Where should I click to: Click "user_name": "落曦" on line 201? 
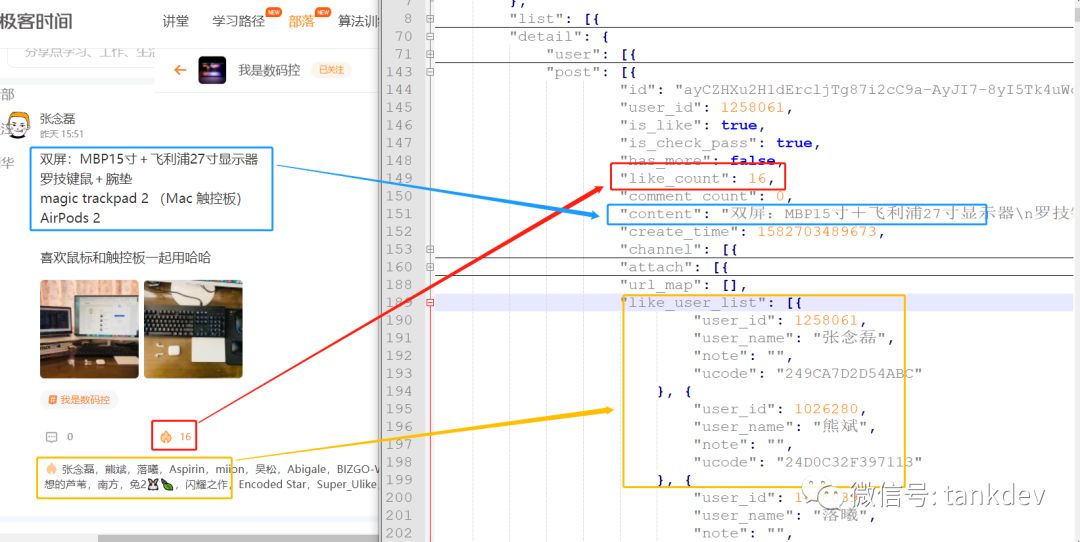pyautogui.click(x=785, y=515)
